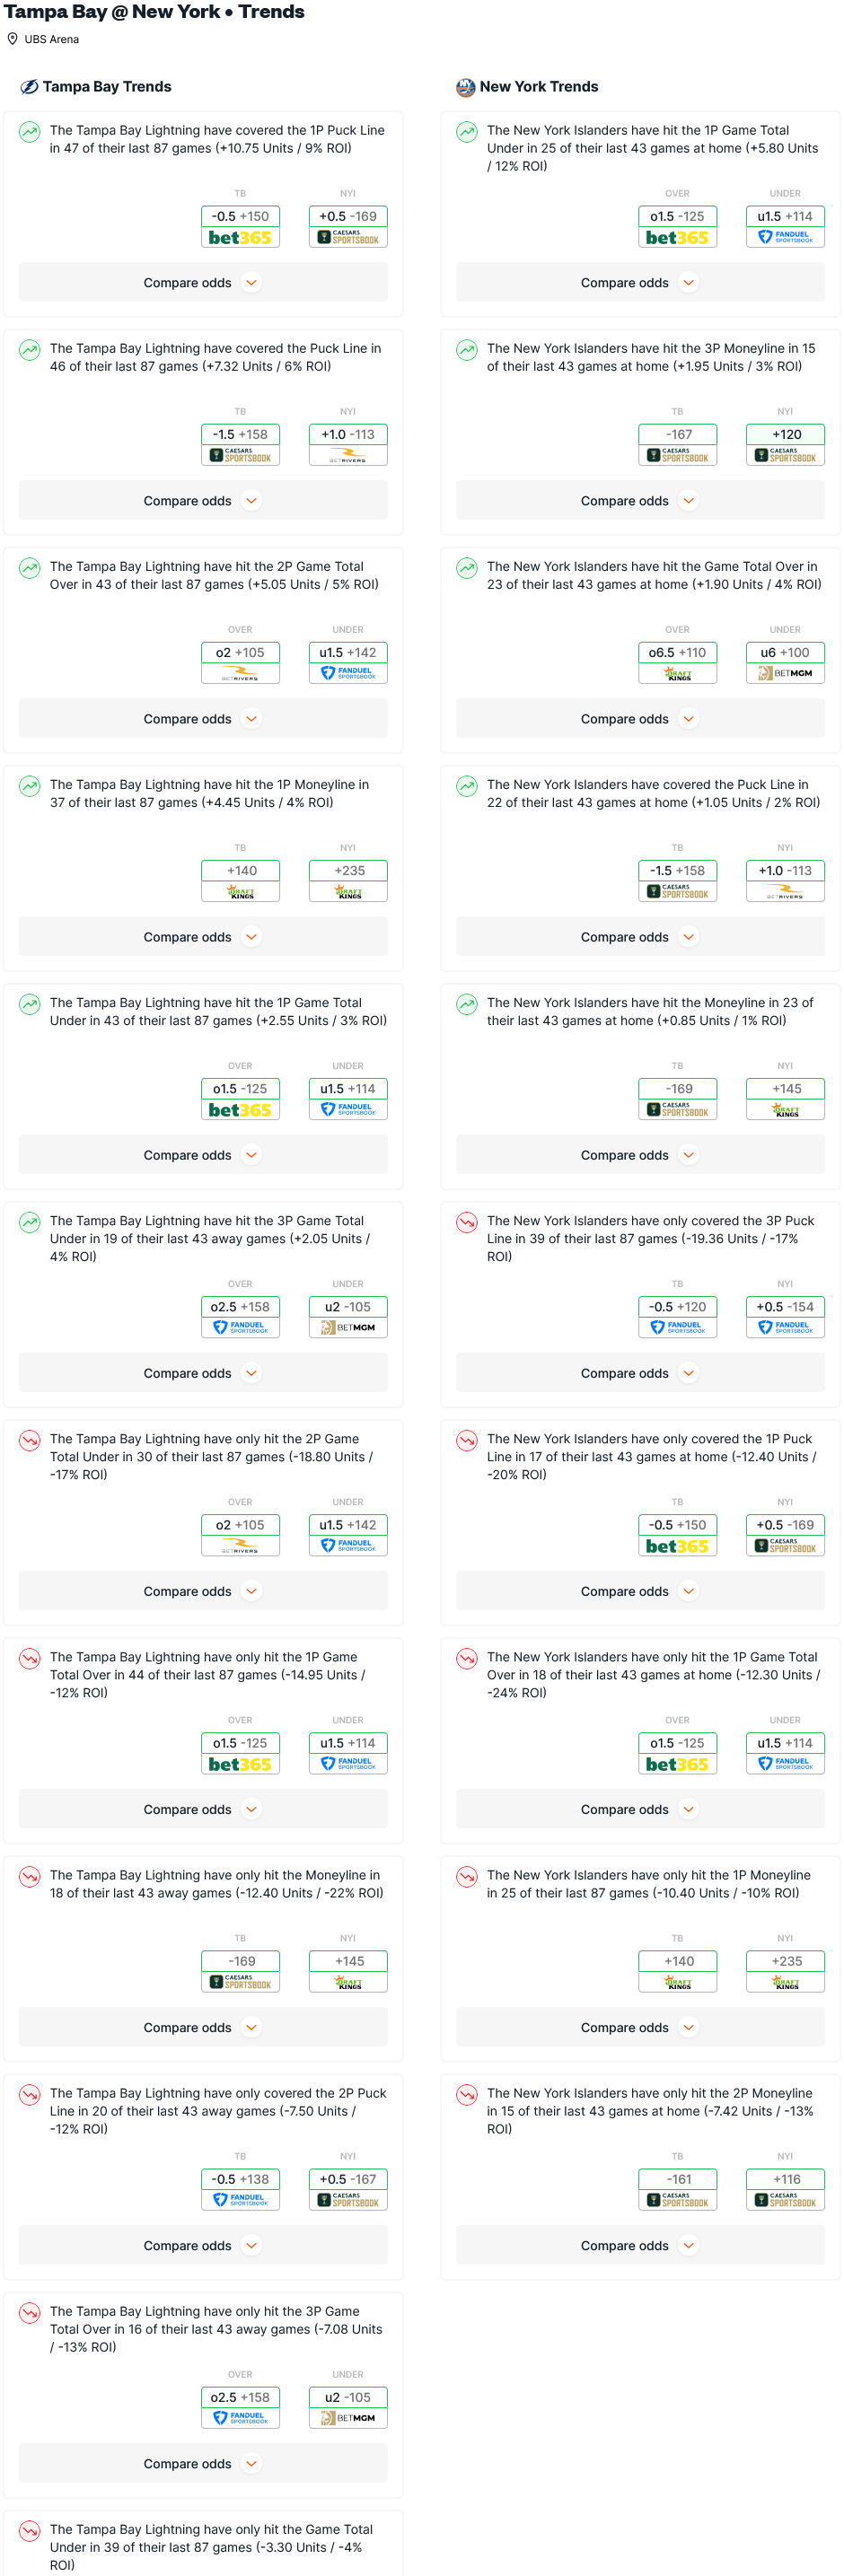Click BetMGM logo under u6 +100 odds
This screenshot has width=844, height=2576.
coord(785,674)
